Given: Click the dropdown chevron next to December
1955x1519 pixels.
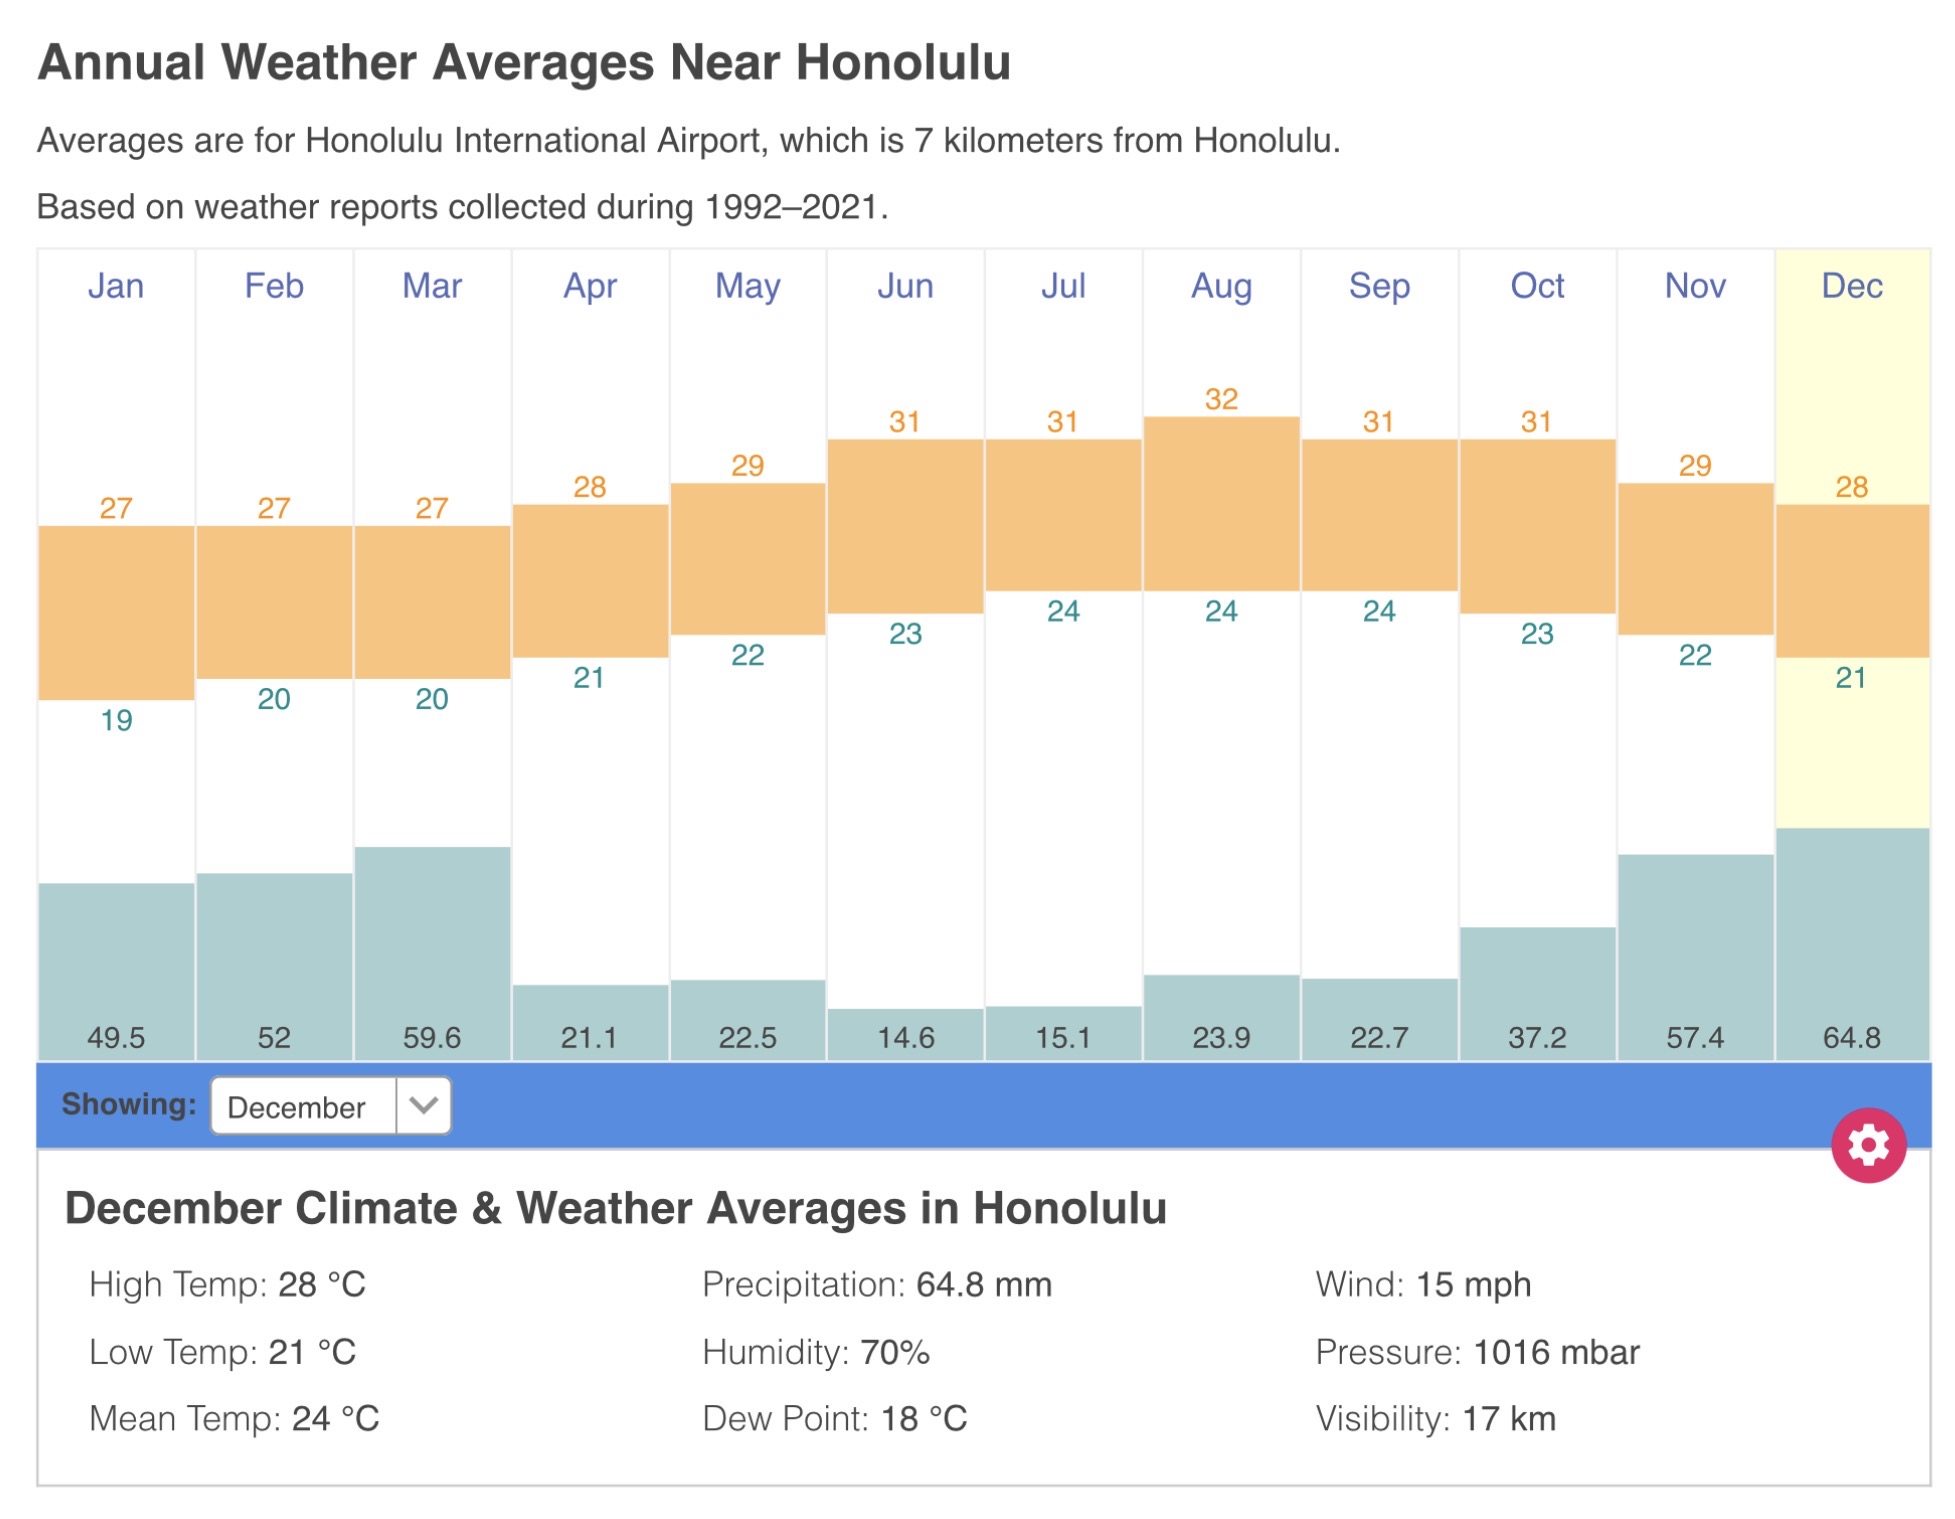Looking at the screenshot, I should [423, 1105].
